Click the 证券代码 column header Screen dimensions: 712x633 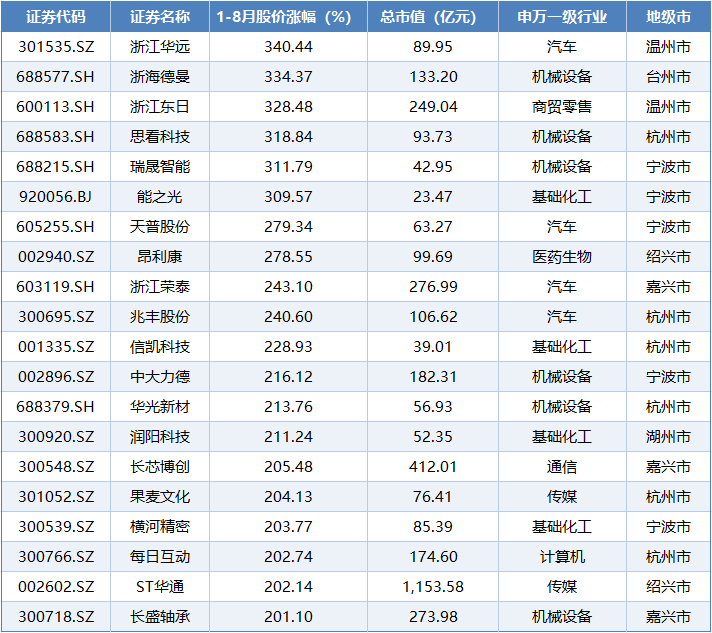(57, 17)
